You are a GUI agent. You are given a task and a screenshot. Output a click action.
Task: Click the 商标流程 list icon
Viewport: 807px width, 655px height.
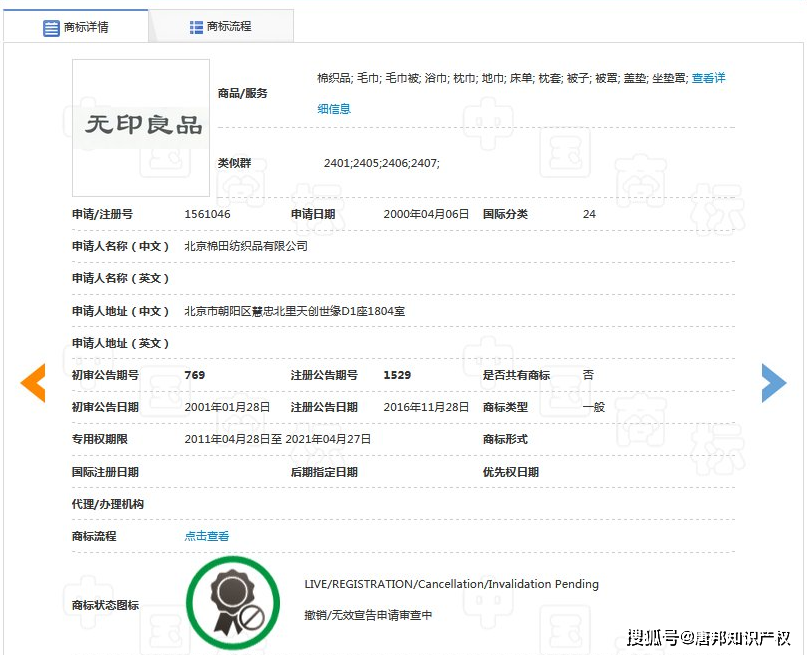(196, 27)
